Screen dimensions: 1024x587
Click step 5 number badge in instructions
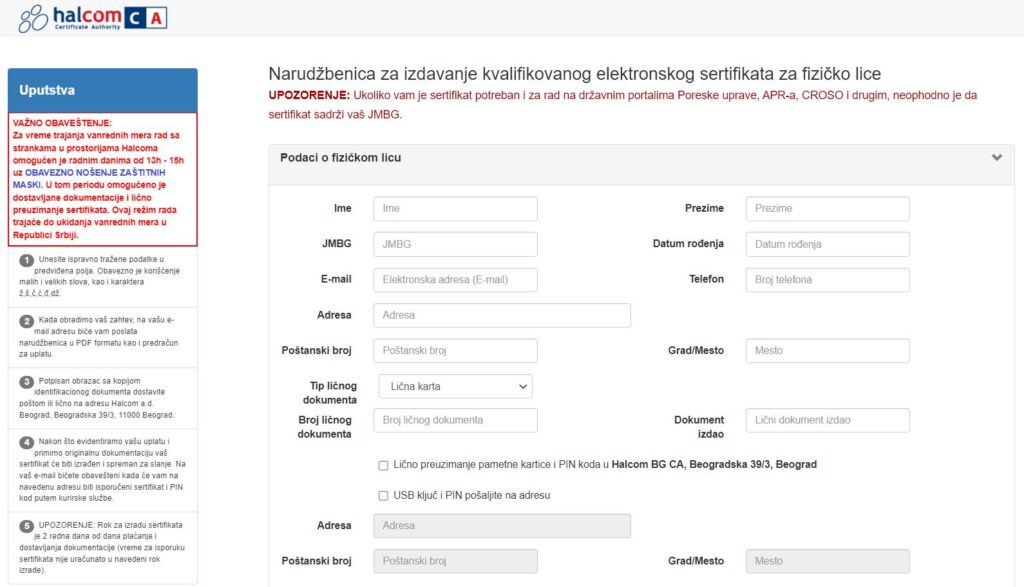(x=27, y=526)
